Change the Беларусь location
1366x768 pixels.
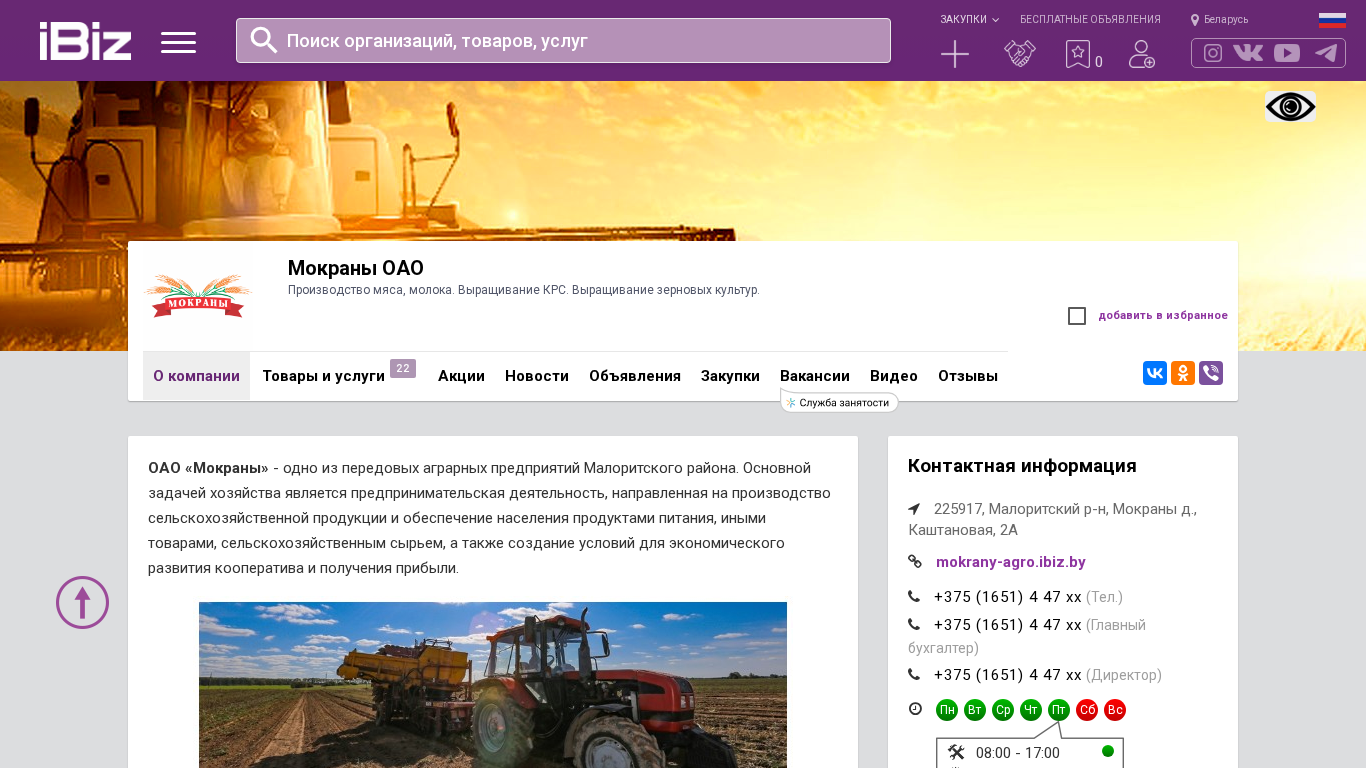[x=1219, y=19]
